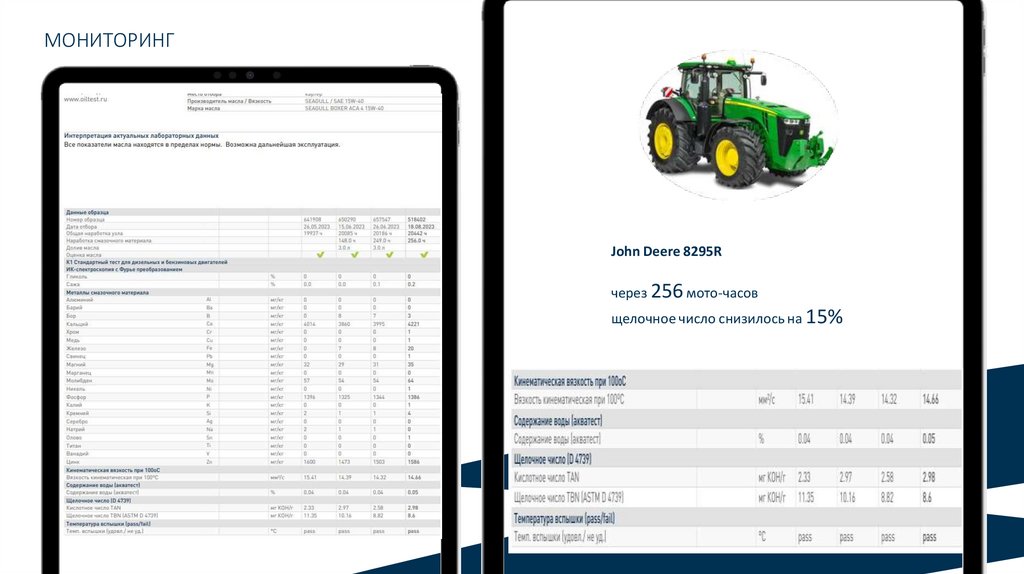Click phosphorus value '1386'
The image size is (1024, 574).
[413, 397]
